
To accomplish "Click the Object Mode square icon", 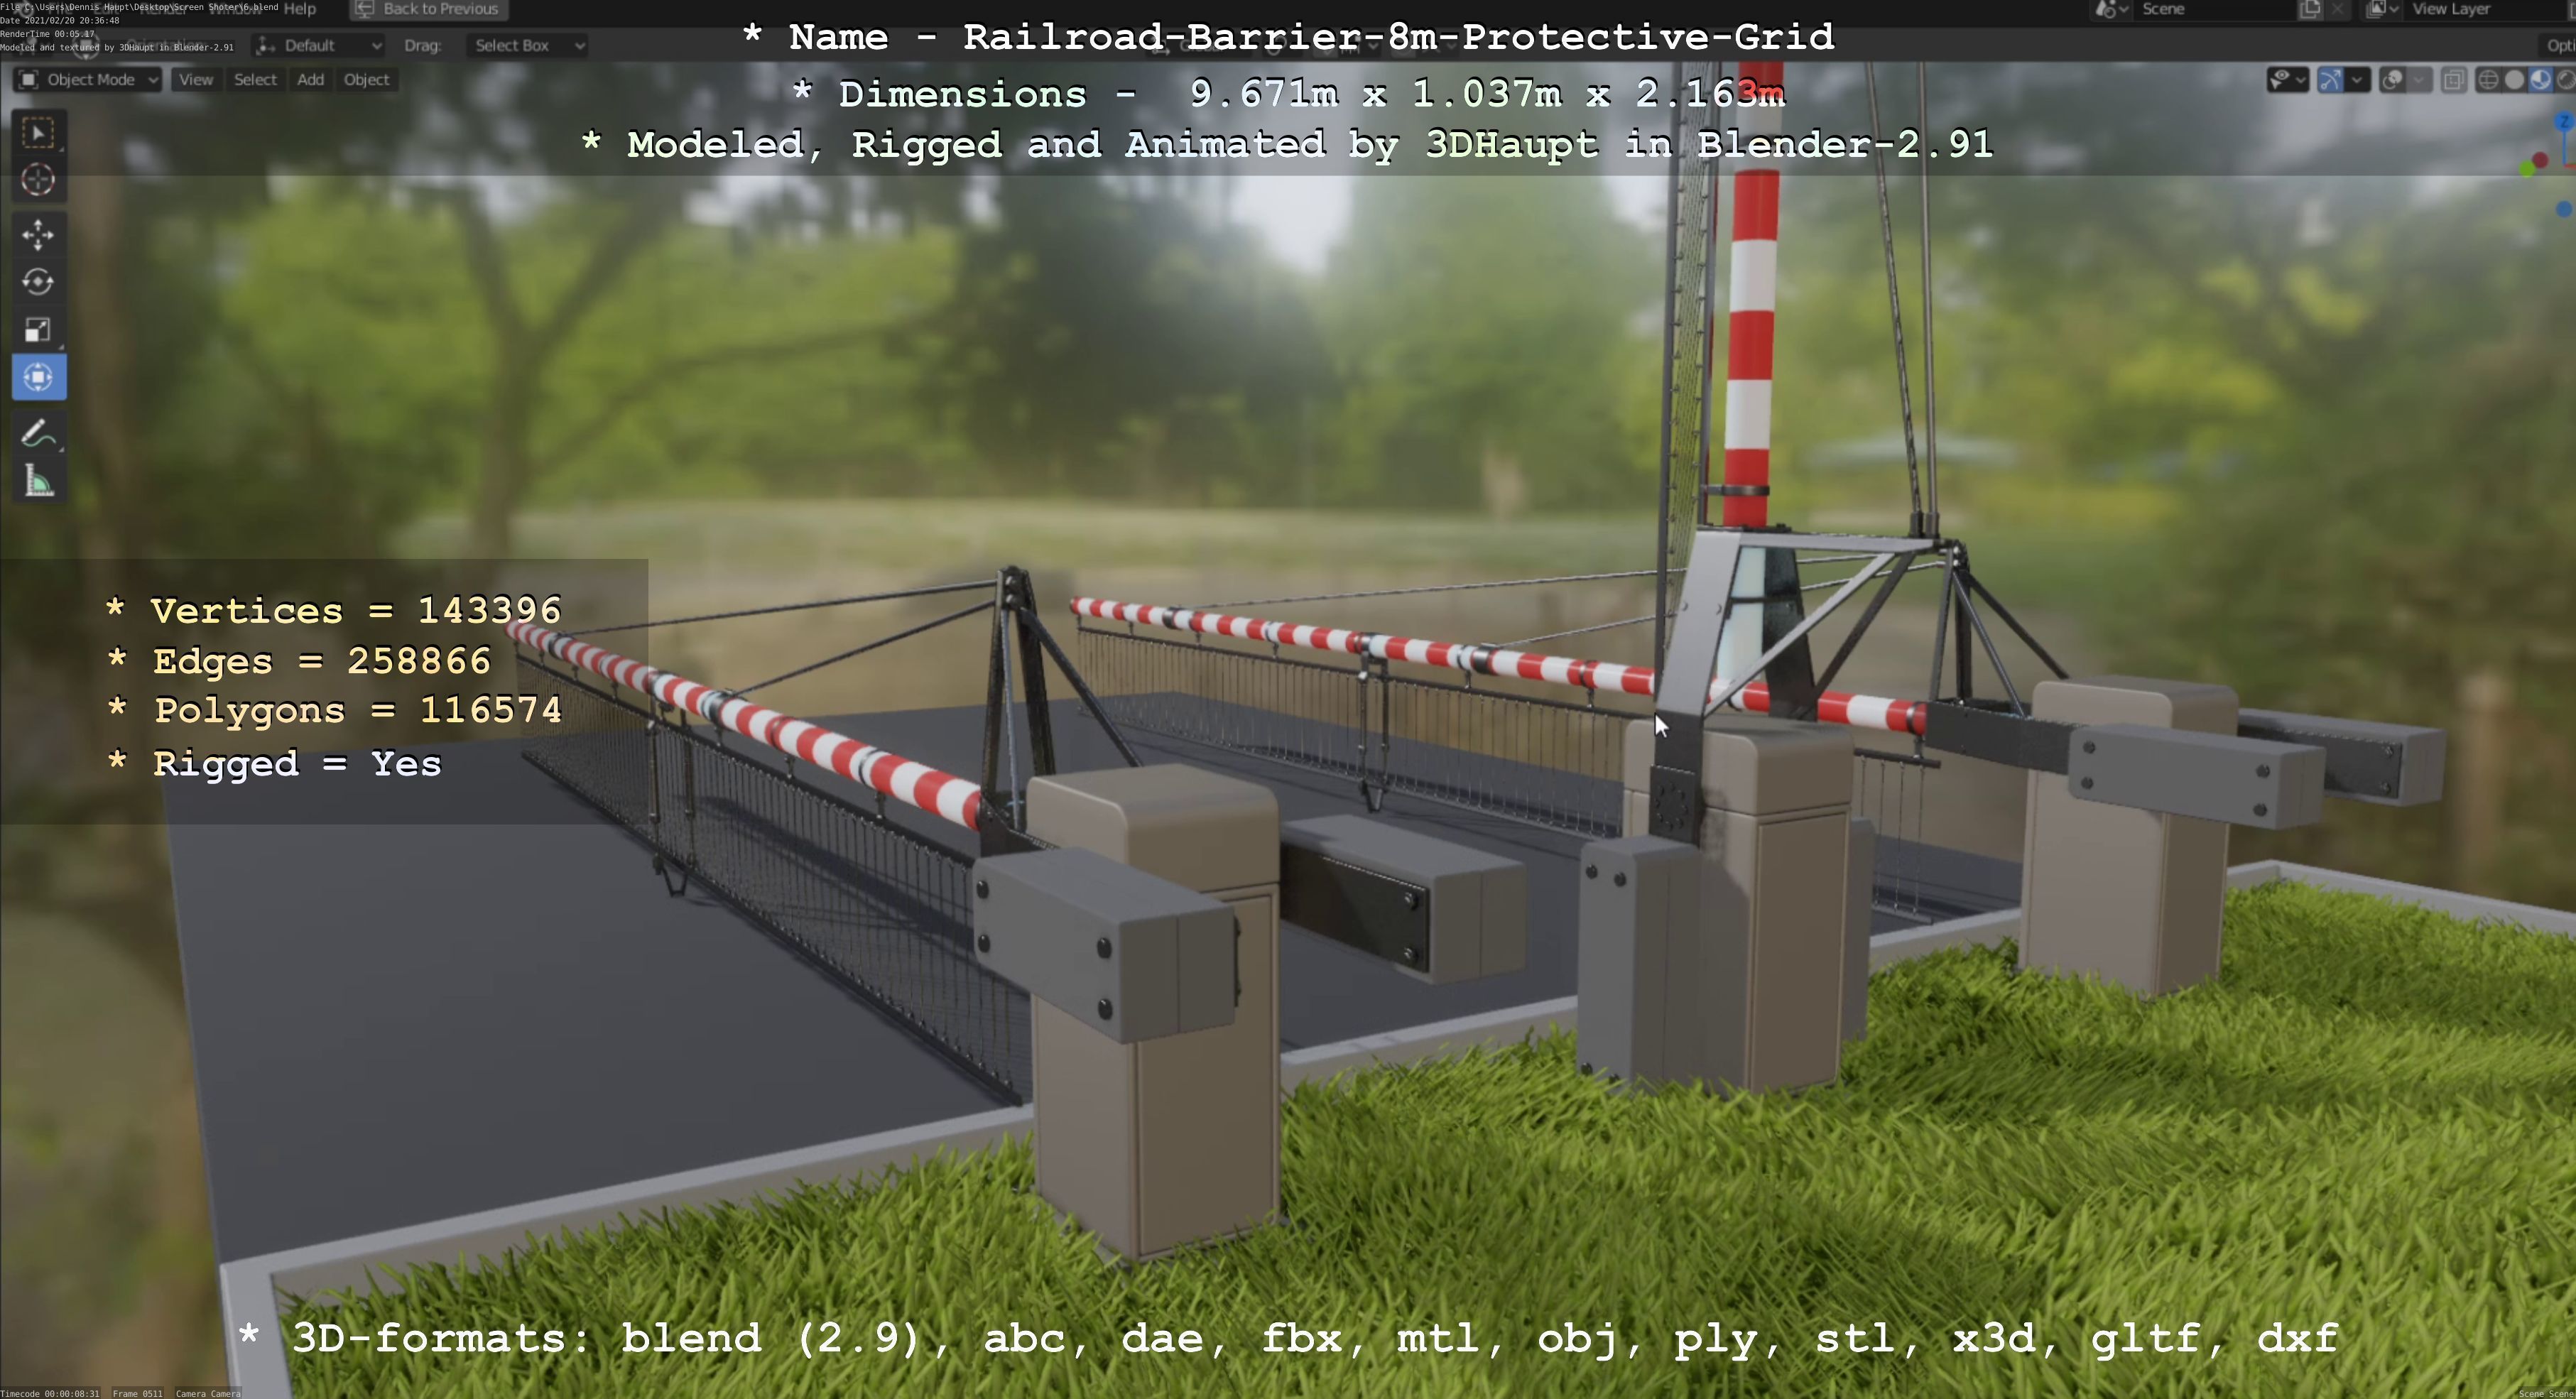I will [x=29, y=80].
